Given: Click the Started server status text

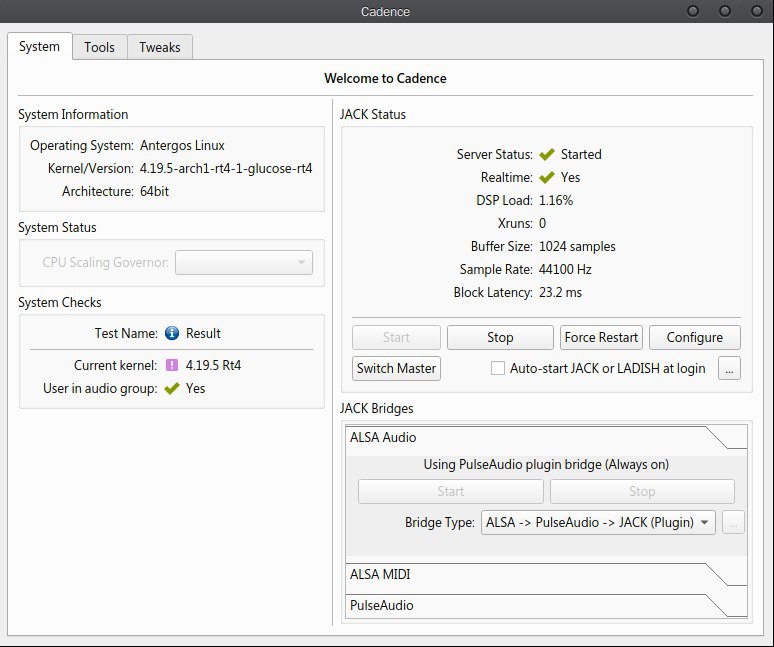Looking at the screenshot, I should point(581,154).
